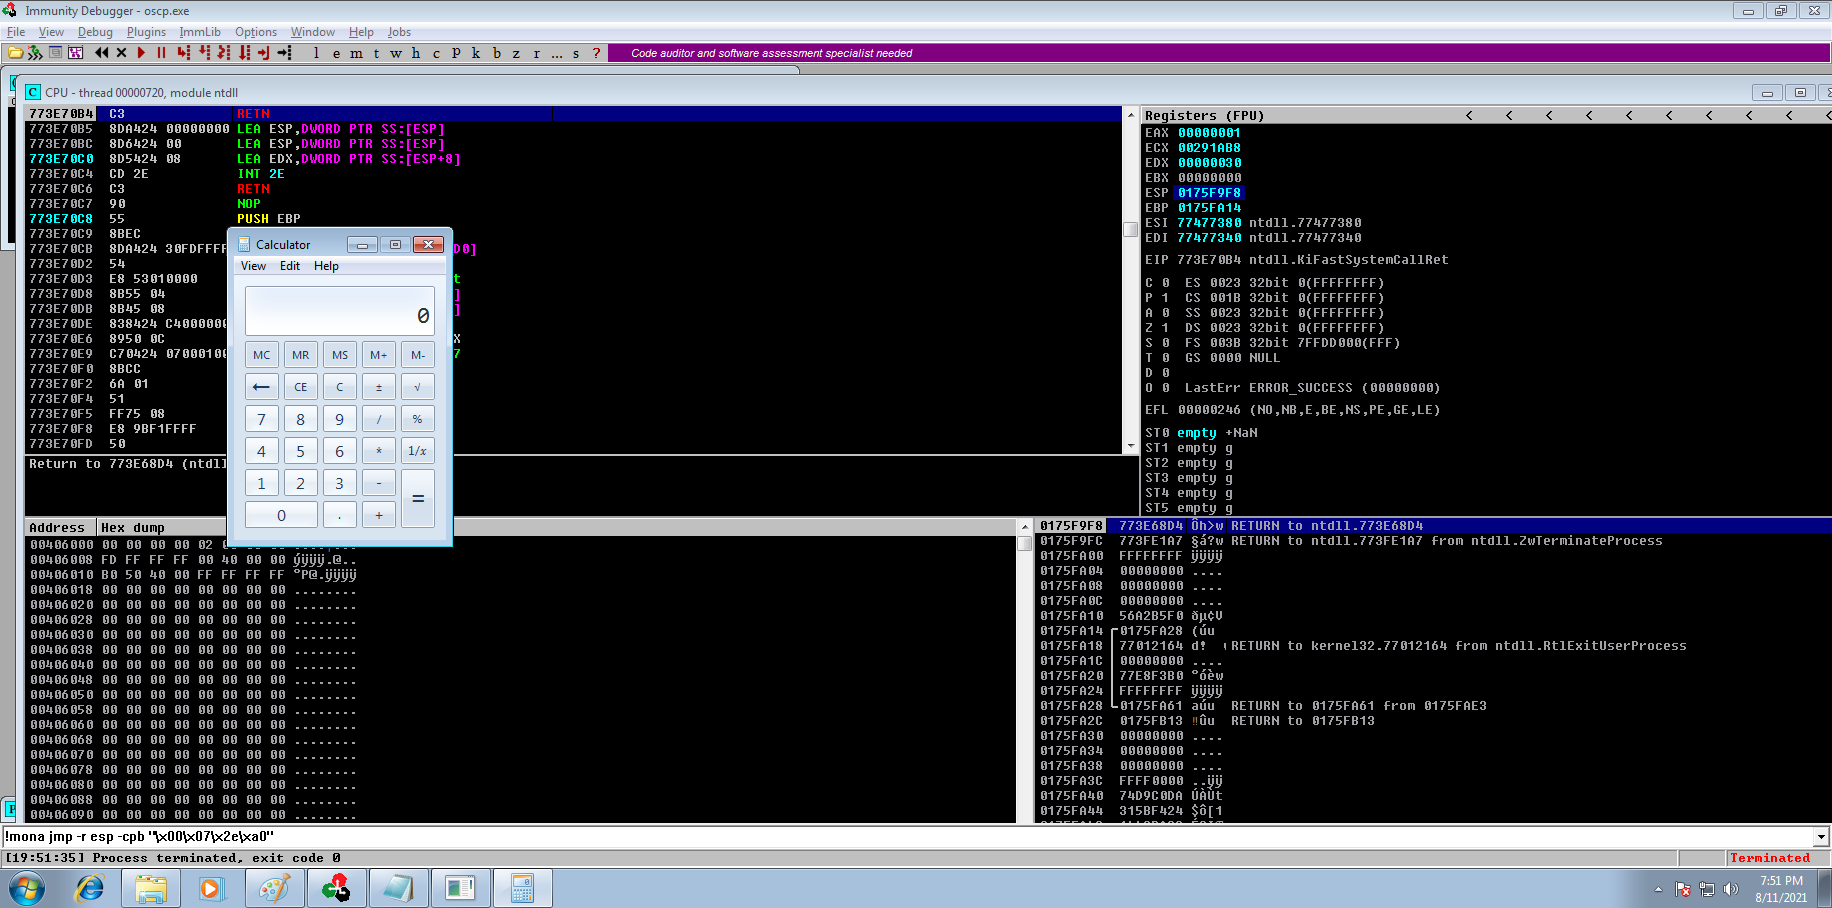The height and width of the screenshot is (908, 1832).
Task: Click the Execute till return icon
Action: 264,53
